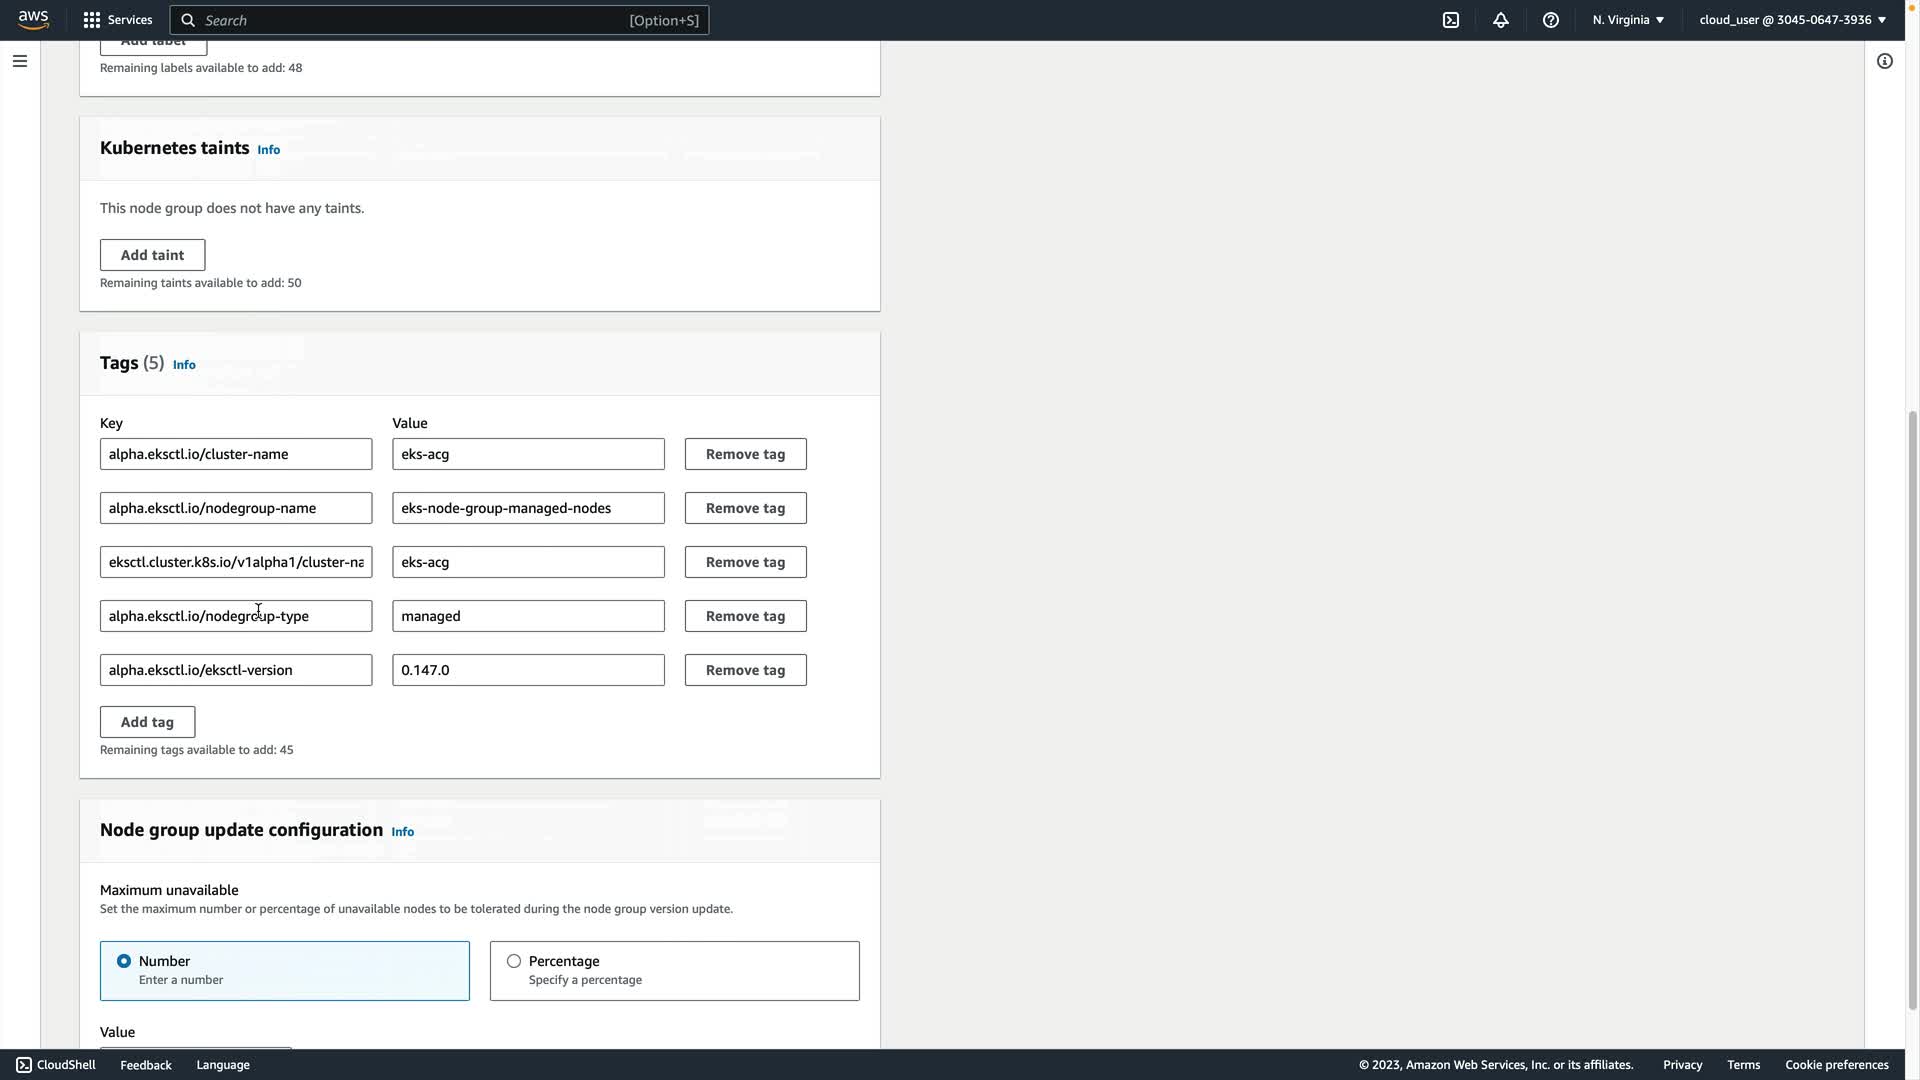Viewport: 1920px width, 1080px height.
Task: Open the help question mark icon
Action: tap(1551, 20)
